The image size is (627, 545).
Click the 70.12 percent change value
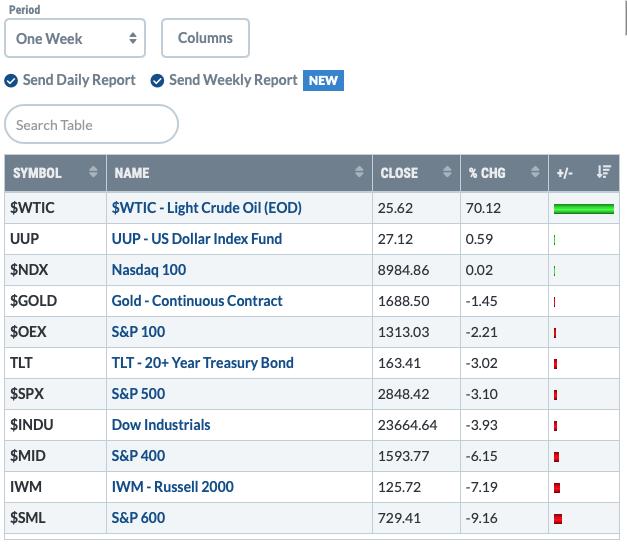point(483,208)
